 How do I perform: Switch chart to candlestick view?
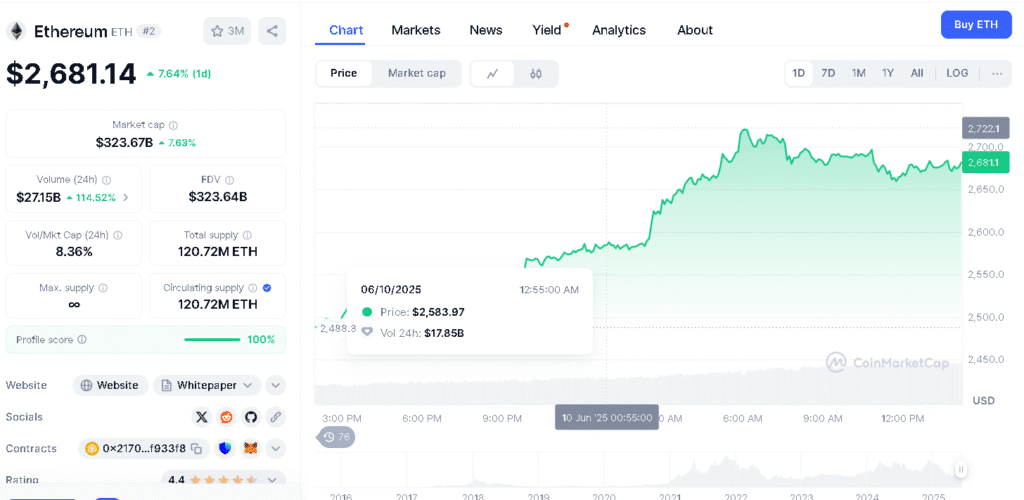(x=536, y=73)
